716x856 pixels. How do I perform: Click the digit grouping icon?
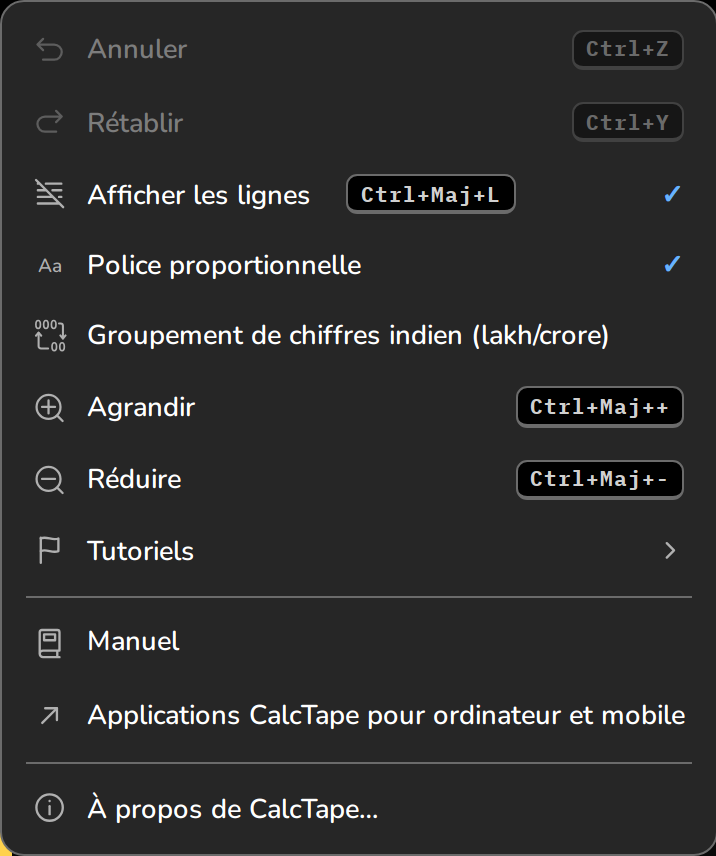click(x=50, y=335)
